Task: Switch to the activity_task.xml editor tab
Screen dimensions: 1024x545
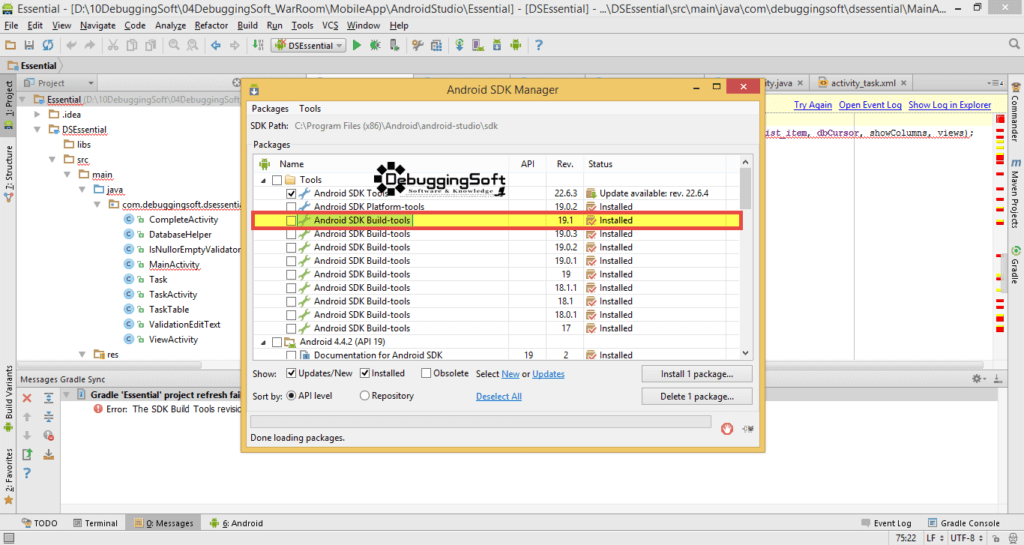Action: 862,83
